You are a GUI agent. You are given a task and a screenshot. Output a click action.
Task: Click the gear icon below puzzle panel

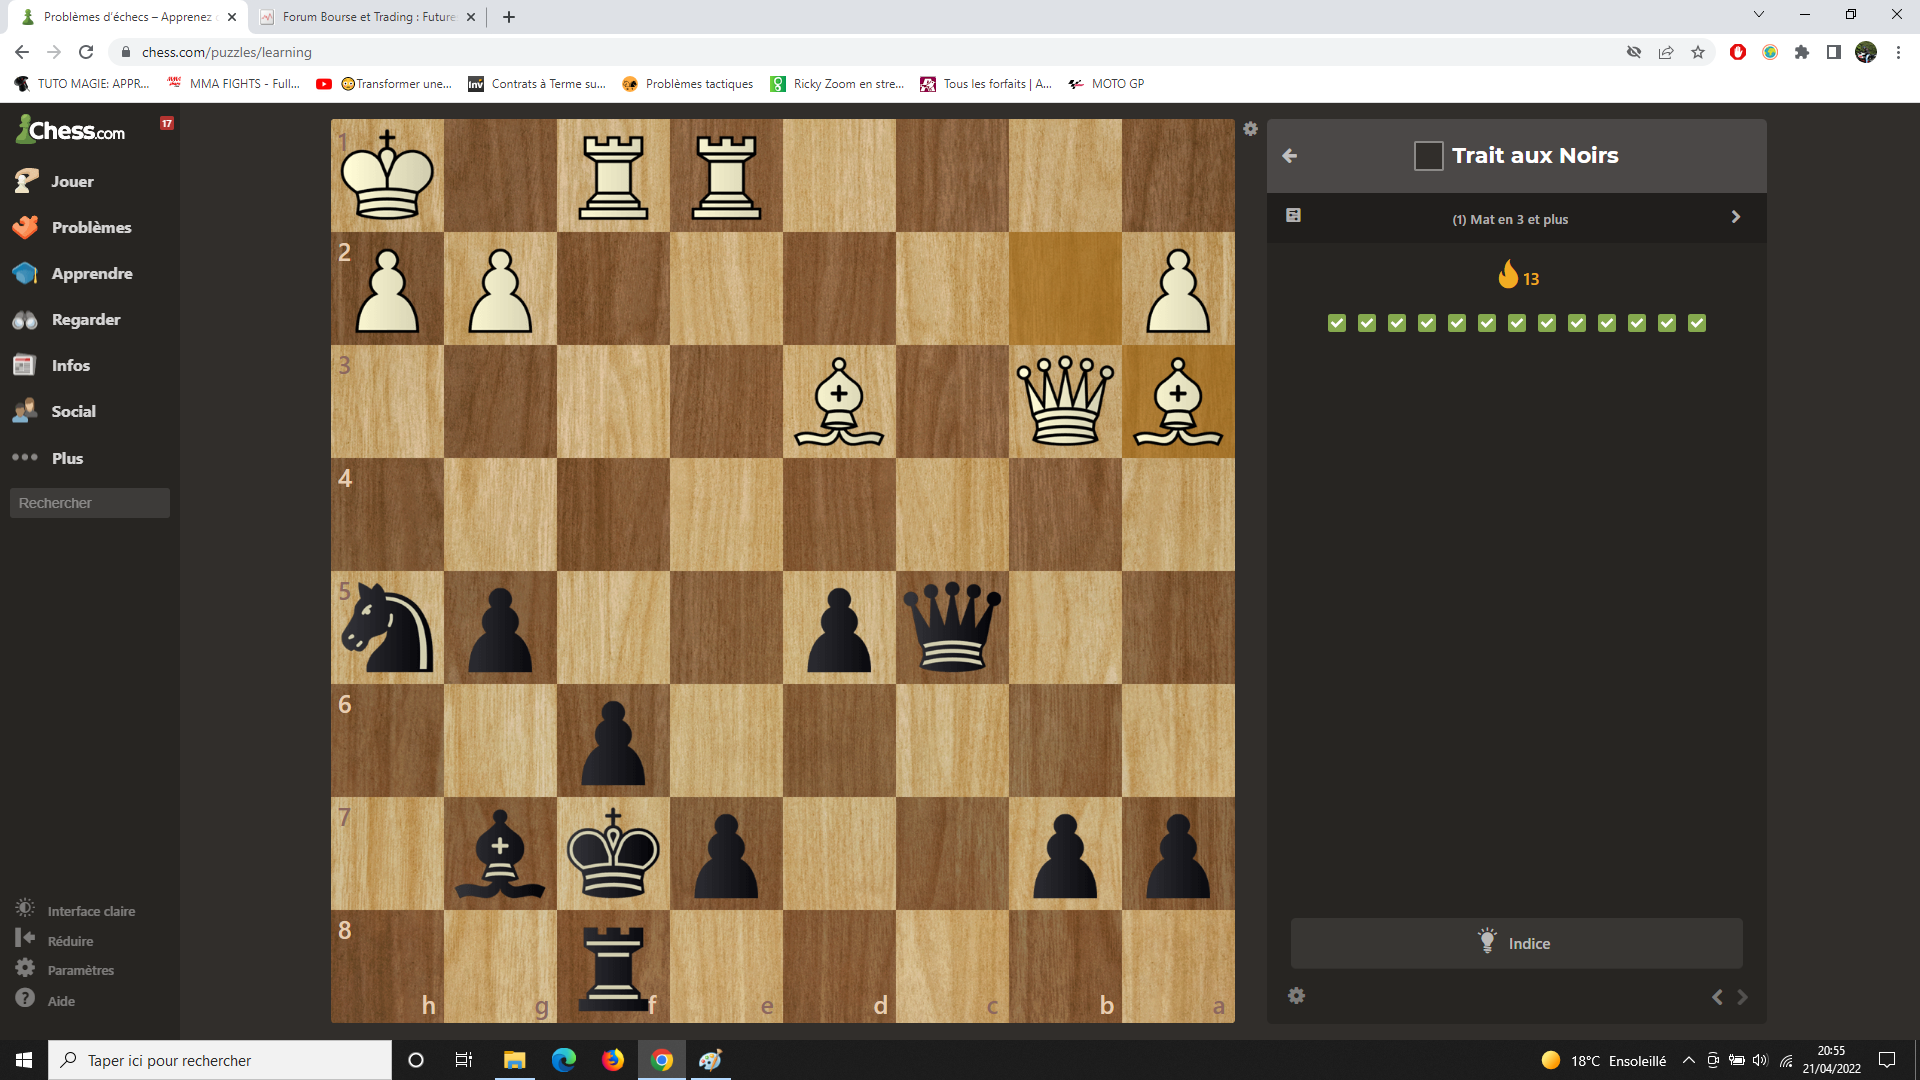click(x=1296, y=996)
